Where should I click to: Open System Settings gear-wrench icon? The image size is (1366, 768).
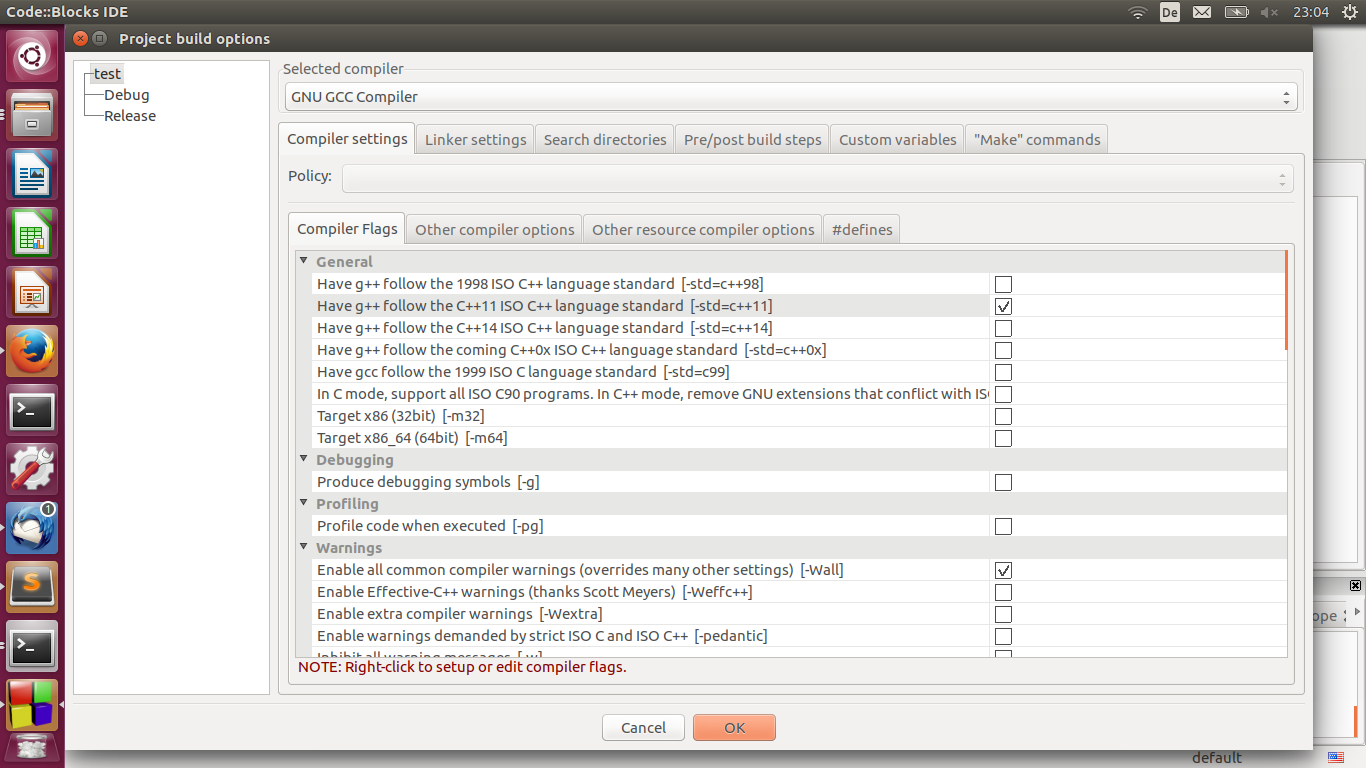click(x=33, y=468)
